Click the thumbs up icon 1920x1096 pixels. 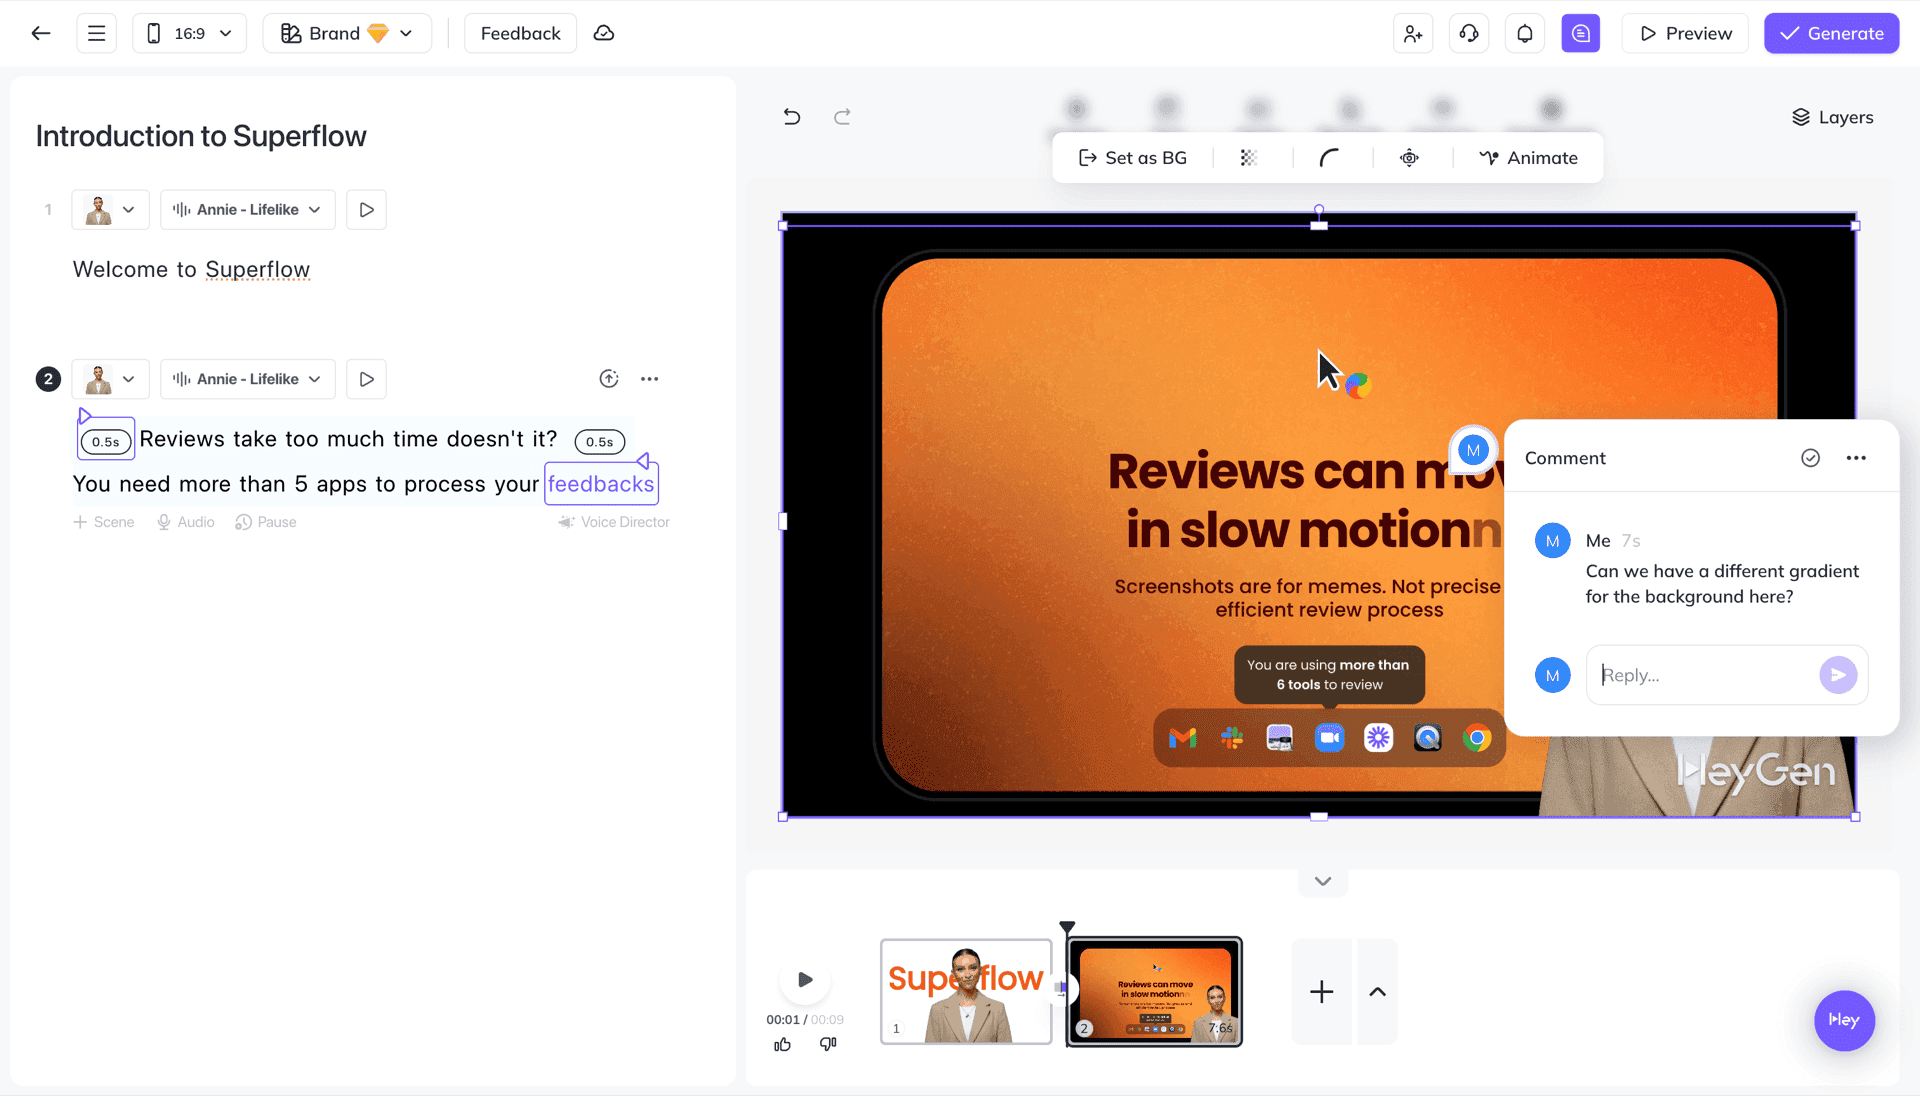(x=782, y=1044)
